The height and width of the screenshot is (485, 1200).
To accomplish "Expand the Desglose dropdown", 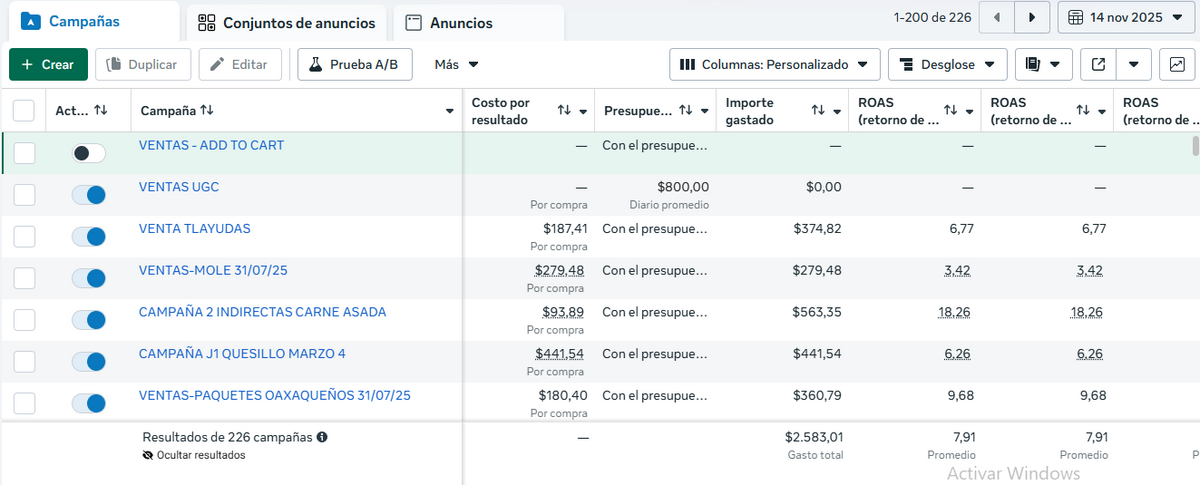I will 947,65.
